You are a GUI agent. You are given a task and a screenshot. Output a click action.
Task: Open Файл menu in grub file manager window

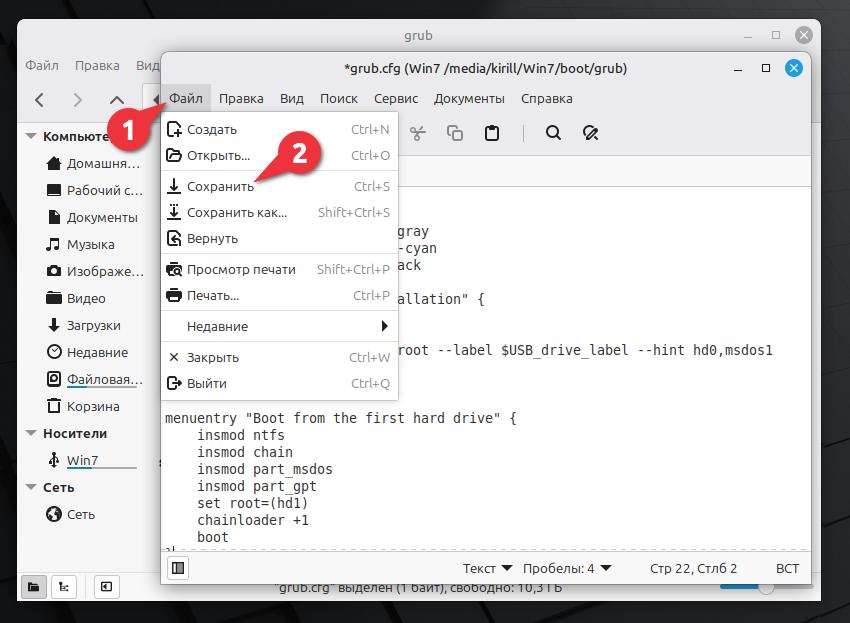coord(42,66)
